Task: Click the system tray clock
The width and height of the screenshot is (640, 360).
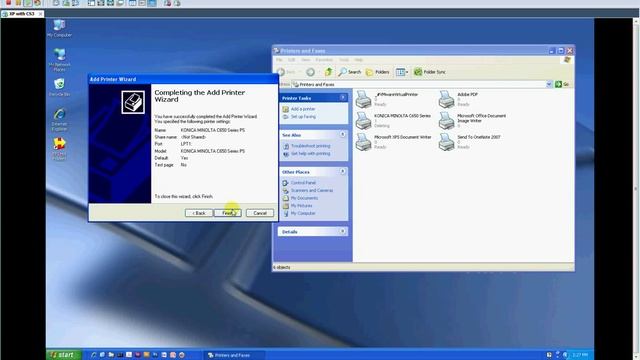Action: [x=580, y=355]
